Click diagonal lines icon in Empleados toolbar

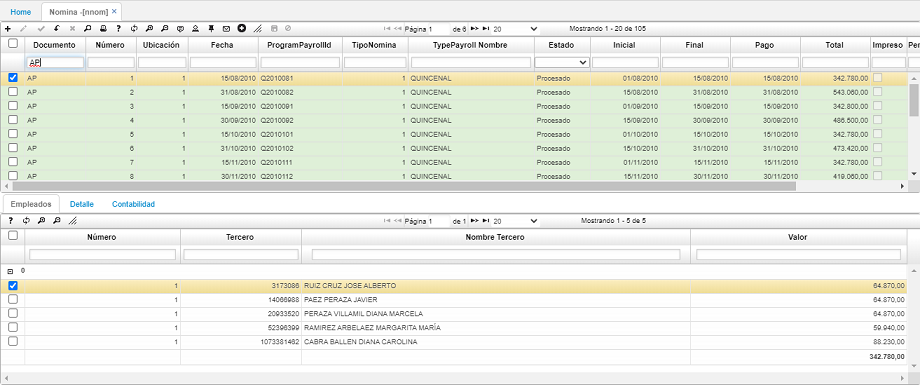[x=72, y=221]
